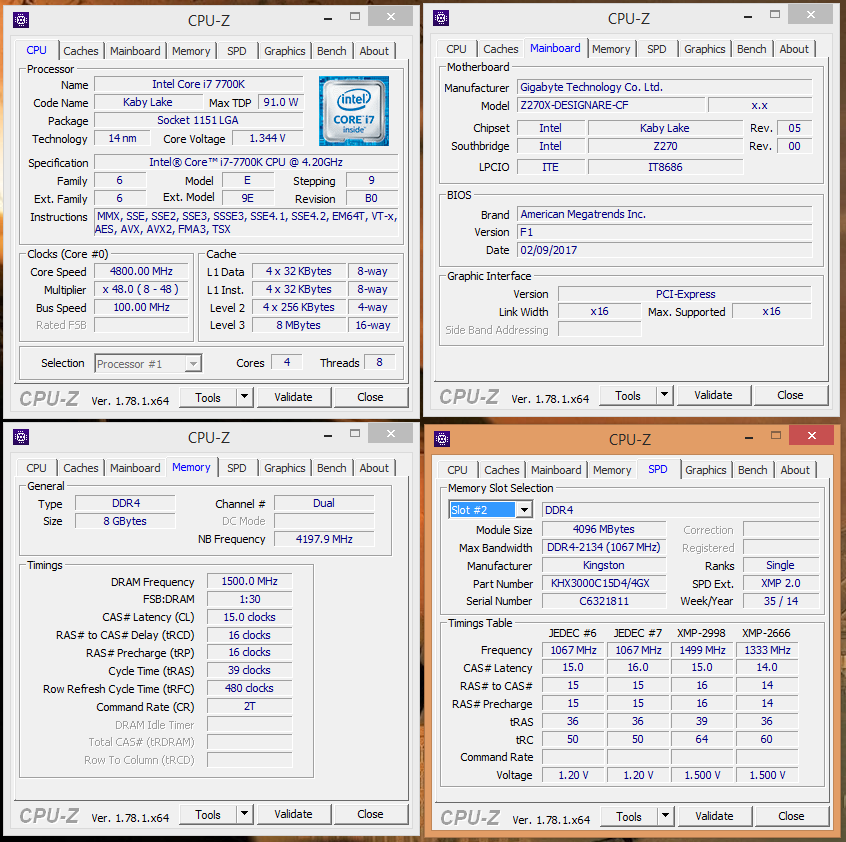This screenshot has height=842, width=846.
Task: Click DRAM Frequency value '1500.0 MHz'
Action: coord(249,581)
